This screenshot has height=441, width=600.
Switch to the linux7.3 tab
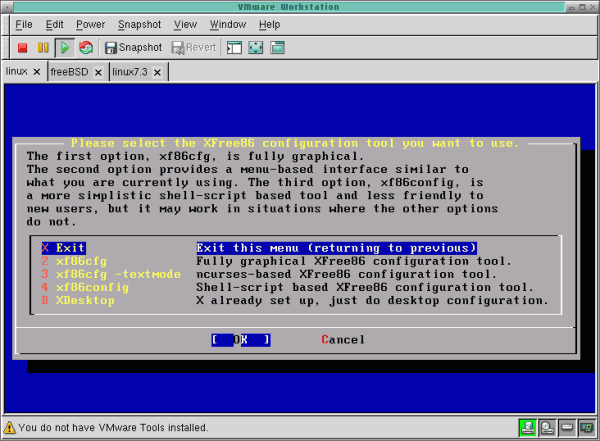pos(130,72)
